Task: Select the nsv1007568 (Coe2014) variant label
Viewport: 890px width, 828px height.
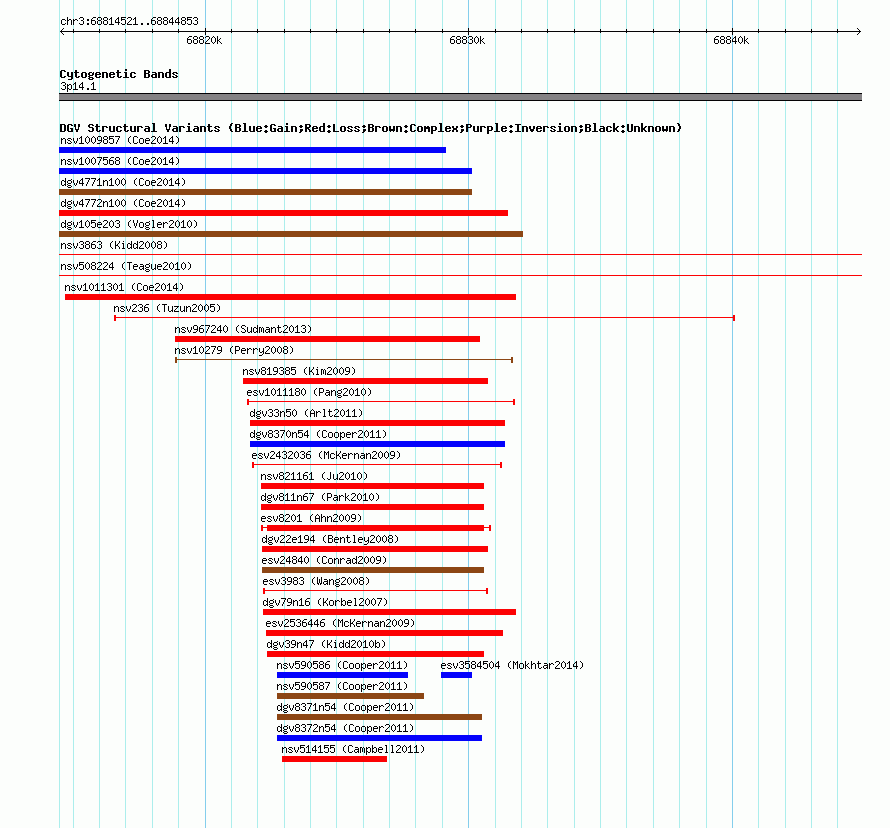Action: [x=120, y=161]
